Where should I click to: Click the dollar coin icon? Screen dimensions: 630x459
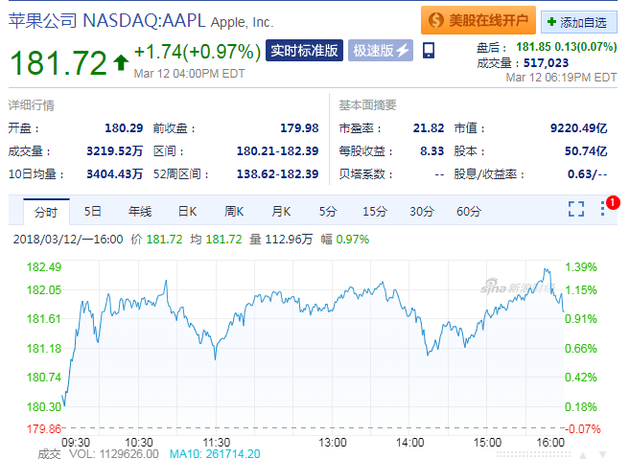tap(436, 20)
